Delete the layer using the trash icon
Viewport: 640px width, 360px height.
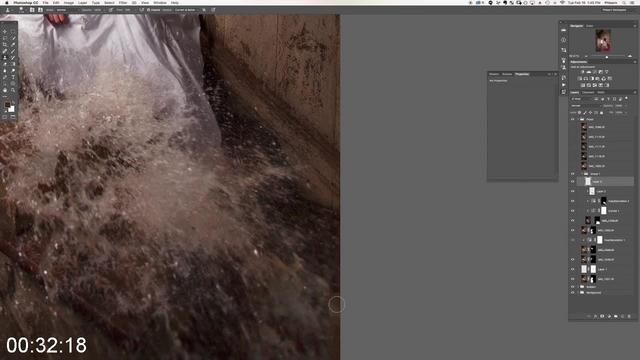pyautogui.click(x=629, y=316)
